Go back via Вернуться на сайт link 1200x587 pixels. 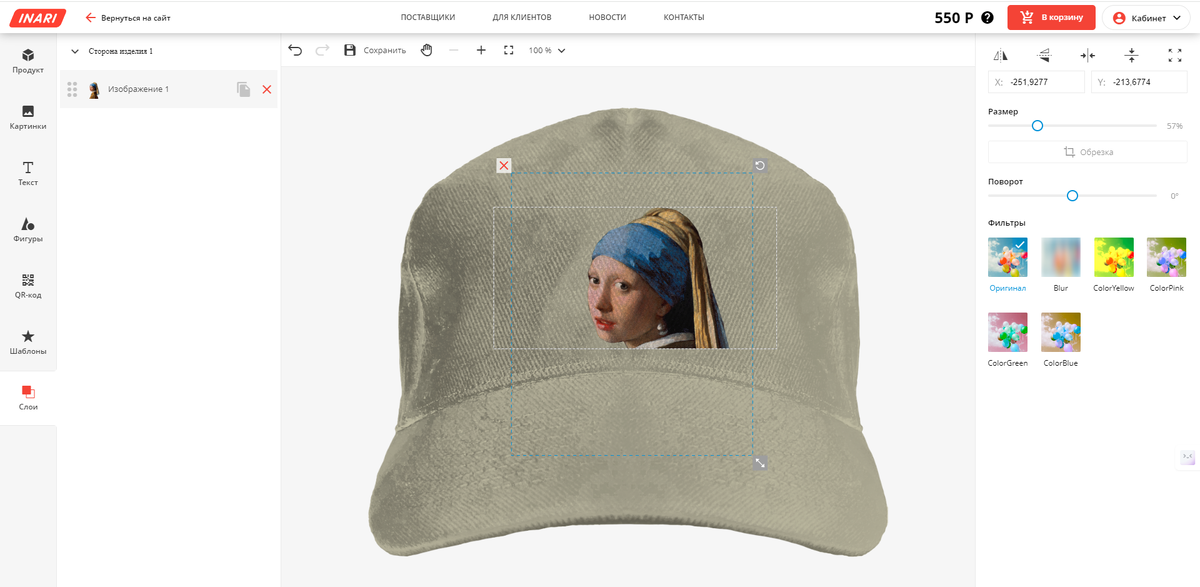pos(127,17)
